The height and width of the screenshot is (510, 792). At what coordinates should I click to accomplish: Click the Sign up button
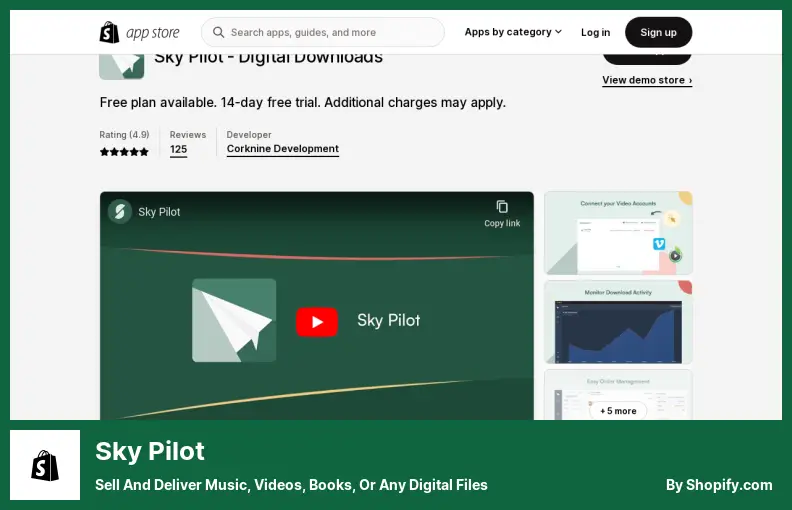[658, 32]
